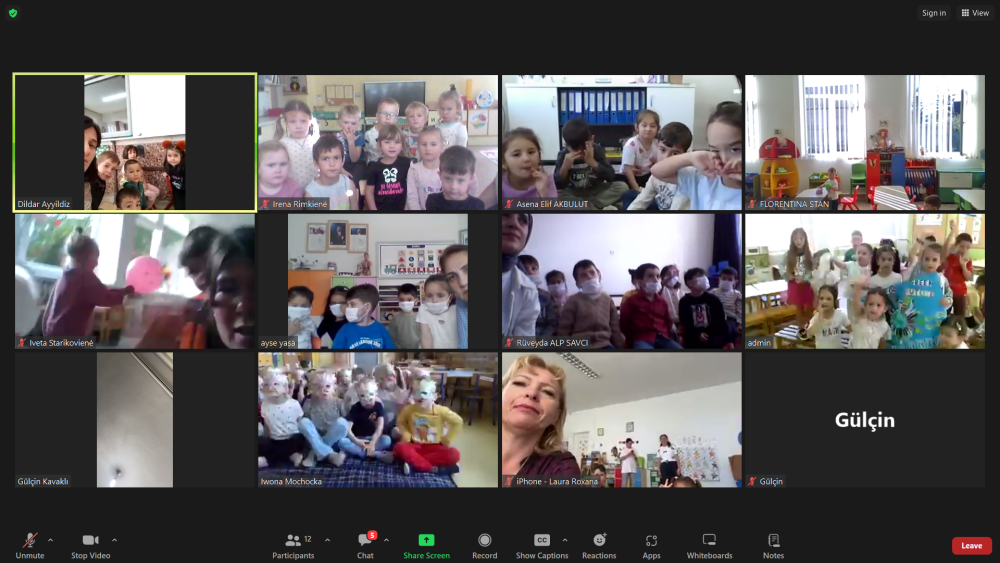Click the red Leave button

click(971, 546)
